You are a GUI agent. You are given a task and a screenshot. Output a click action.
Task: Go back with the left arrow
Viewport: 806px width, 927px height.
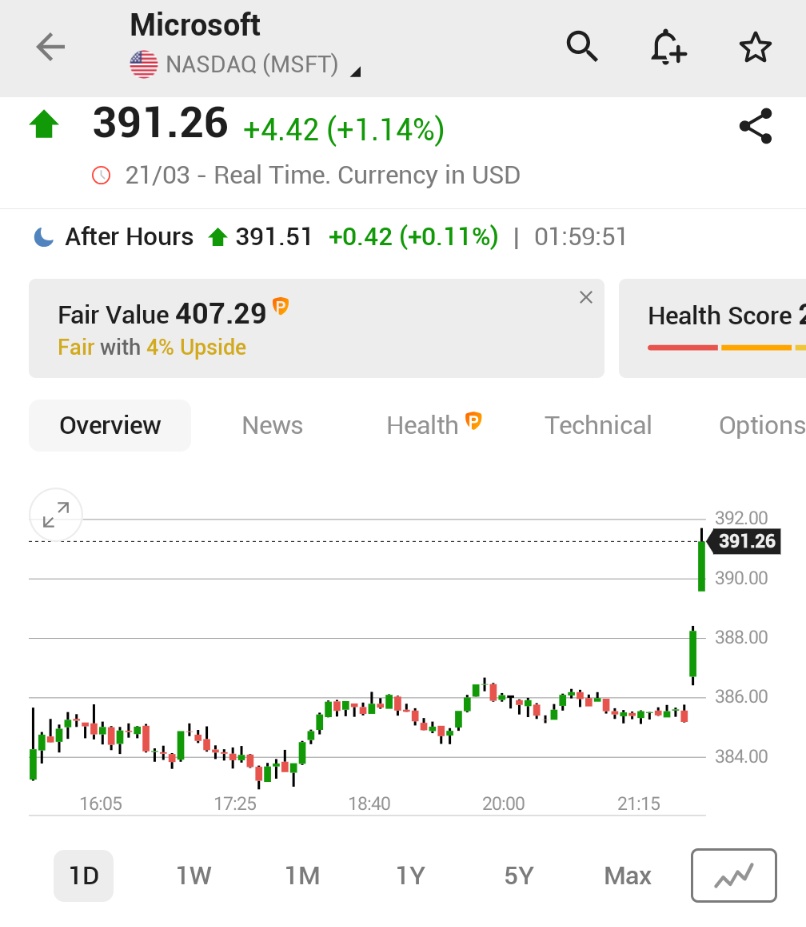(50, 47)
